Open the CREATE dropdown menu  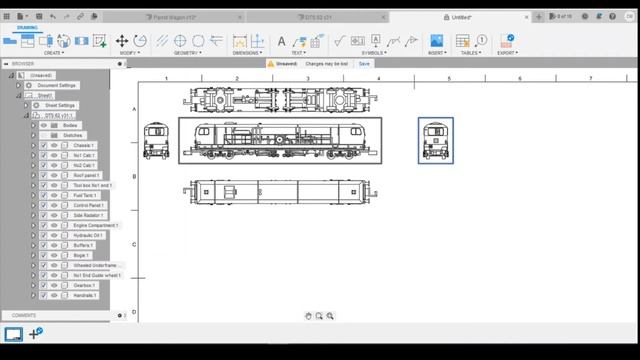[x=54, y=53]
